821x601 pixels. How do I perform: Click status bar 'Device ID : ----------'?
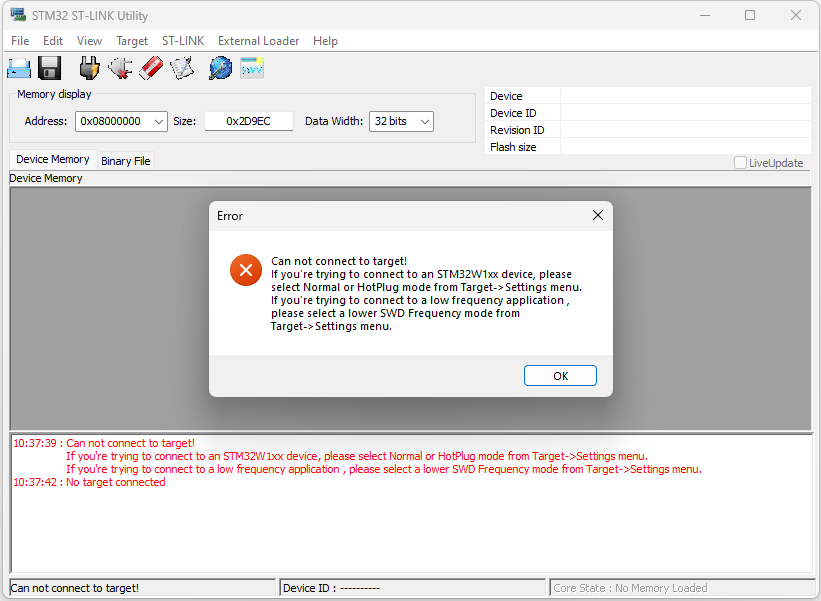(413, 588)
